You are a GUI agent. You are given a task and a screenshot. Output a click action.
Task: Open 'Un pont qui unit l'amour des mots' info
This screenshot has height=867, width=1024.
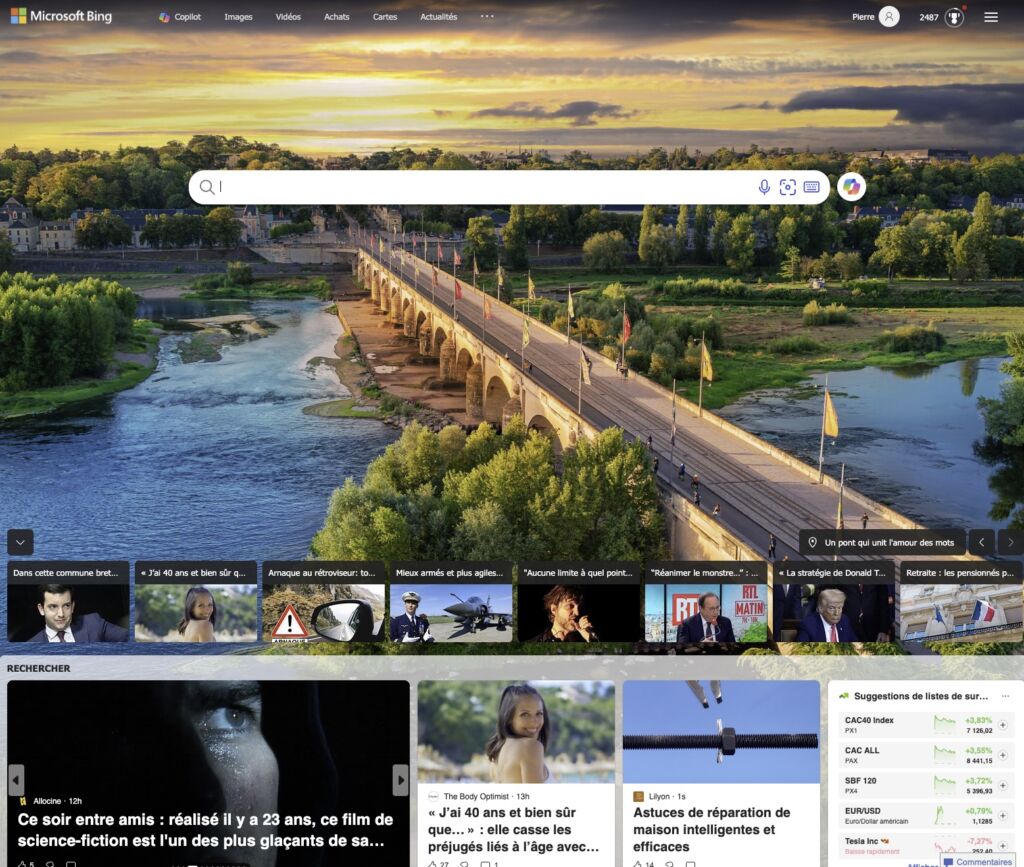pyautogui.click(x=881, y=542)
